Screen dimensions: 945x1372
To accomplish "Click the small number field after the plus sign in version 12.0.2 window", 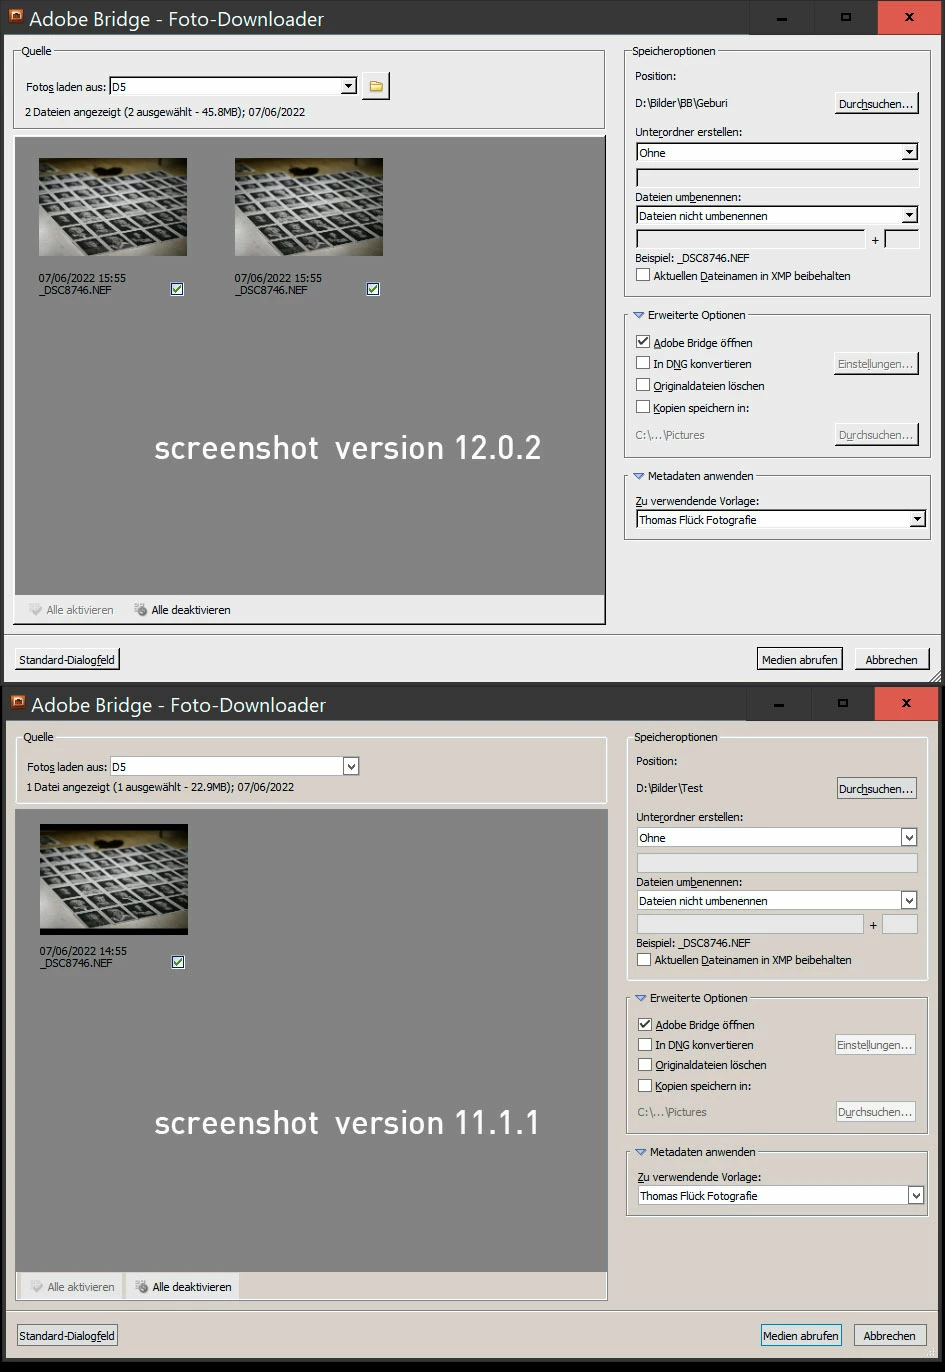I will 901,239.
